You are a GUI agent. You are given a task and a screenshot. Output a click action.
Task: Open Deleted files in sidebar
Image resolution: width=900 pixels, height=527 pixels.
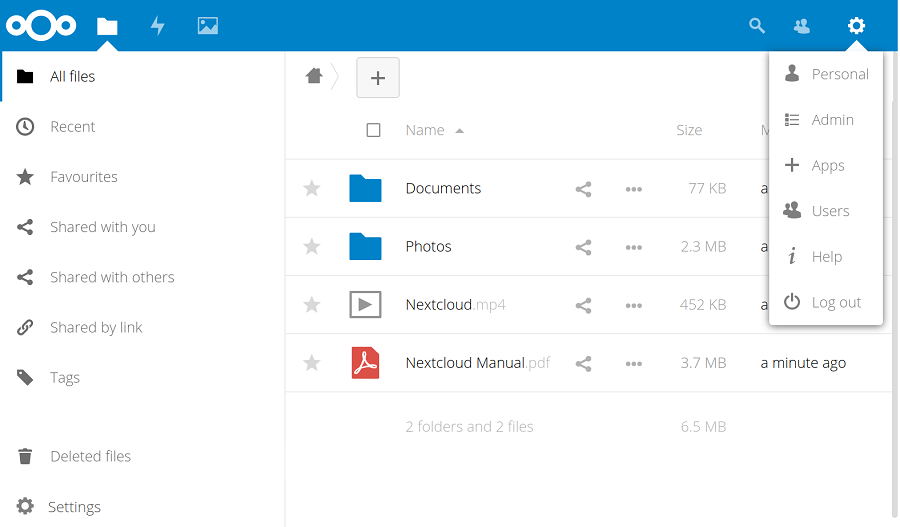pos(90,456)
